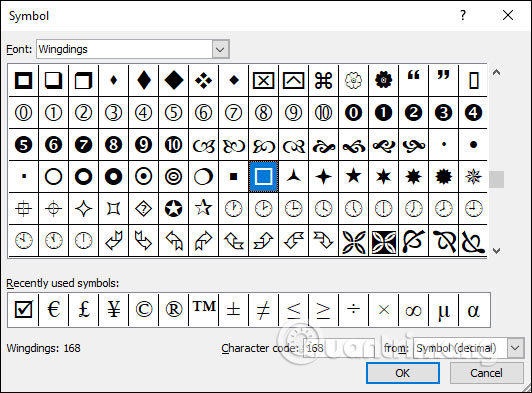The height and width of the screenshot is (393, 532).
Task: Select the black circled number 10 symbol
Action: (173, 145)
